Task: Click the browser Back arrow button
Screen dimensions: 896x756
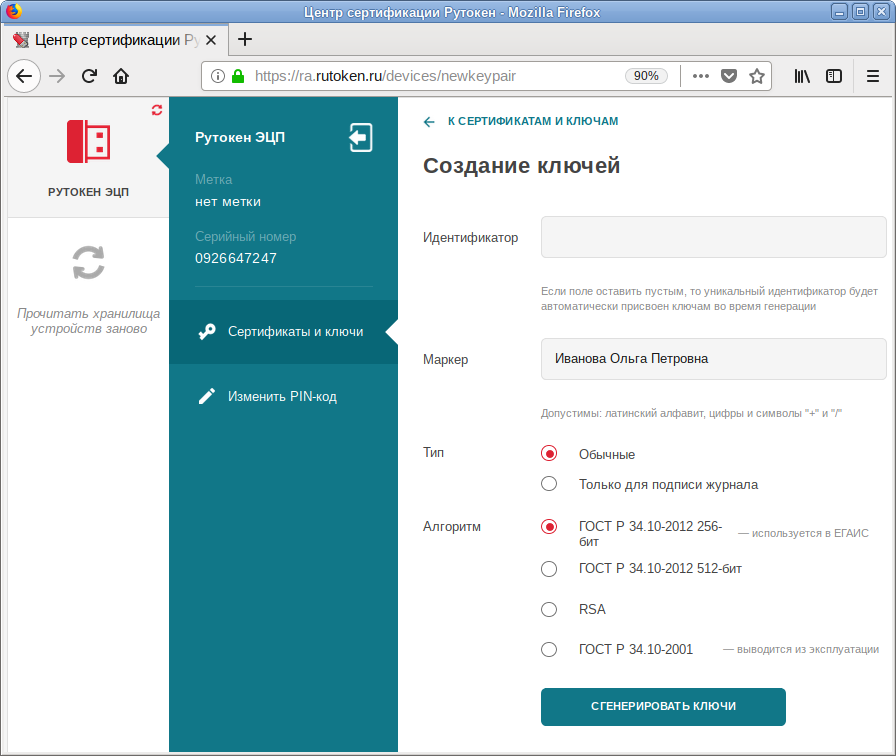Action: coord(24,76)
